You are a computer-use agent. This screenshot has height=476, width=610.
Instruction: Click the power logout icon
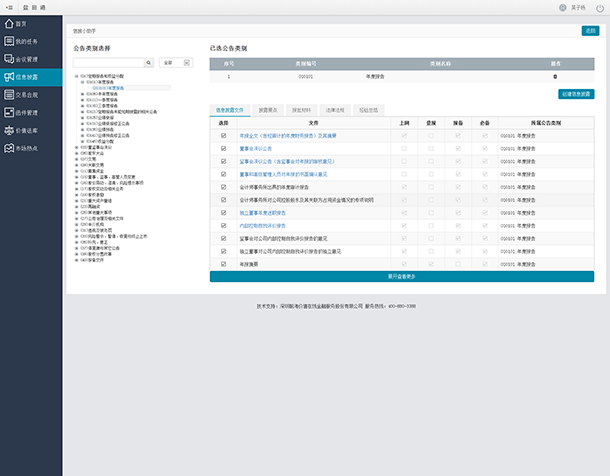tap(600, 8)
